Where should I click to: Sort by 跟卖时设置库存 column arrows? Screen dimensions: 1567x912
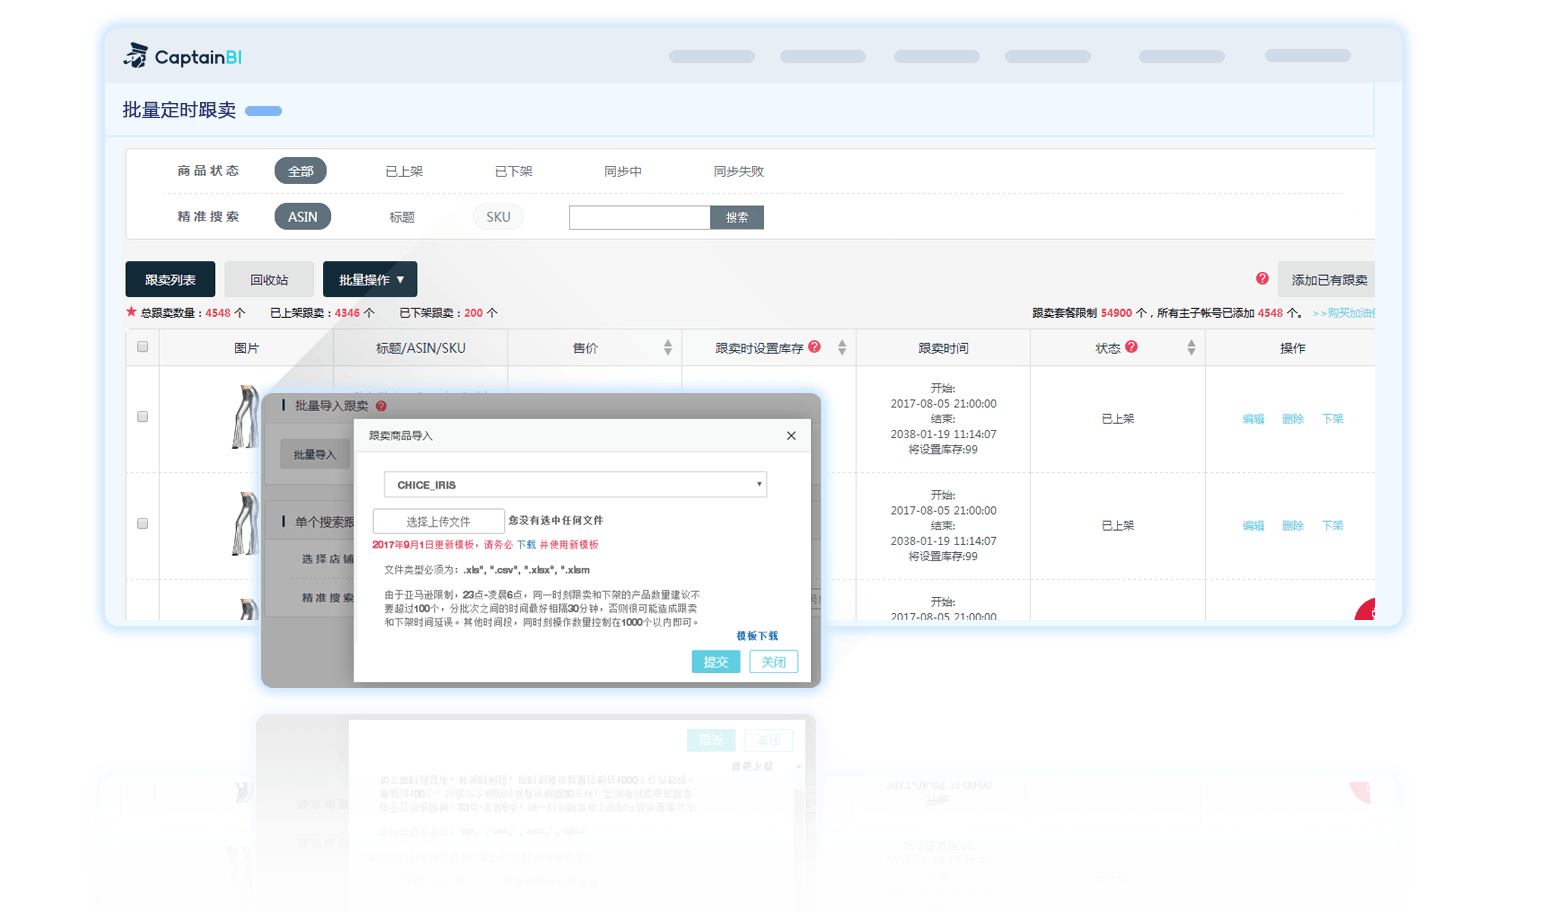point(842,348)
